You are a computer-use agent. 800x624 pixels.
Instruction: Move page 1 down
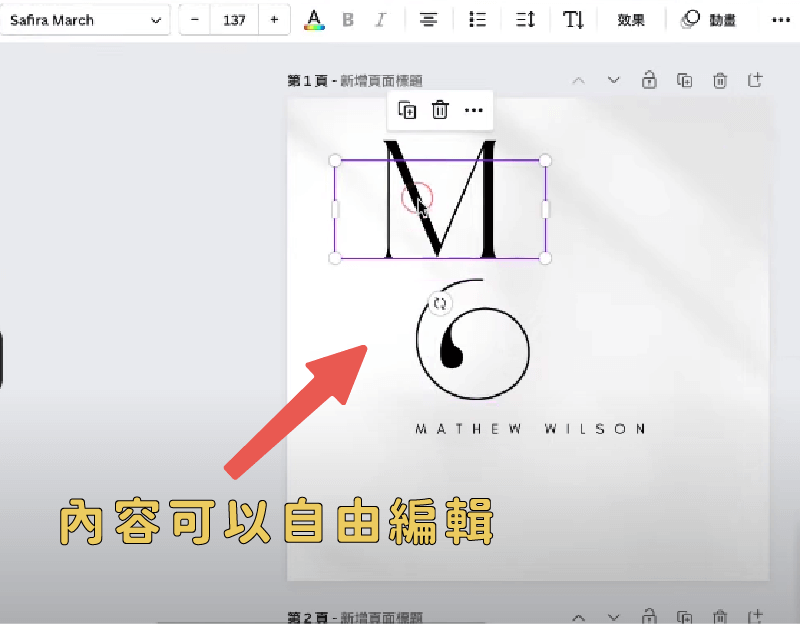tap(613, 80)
